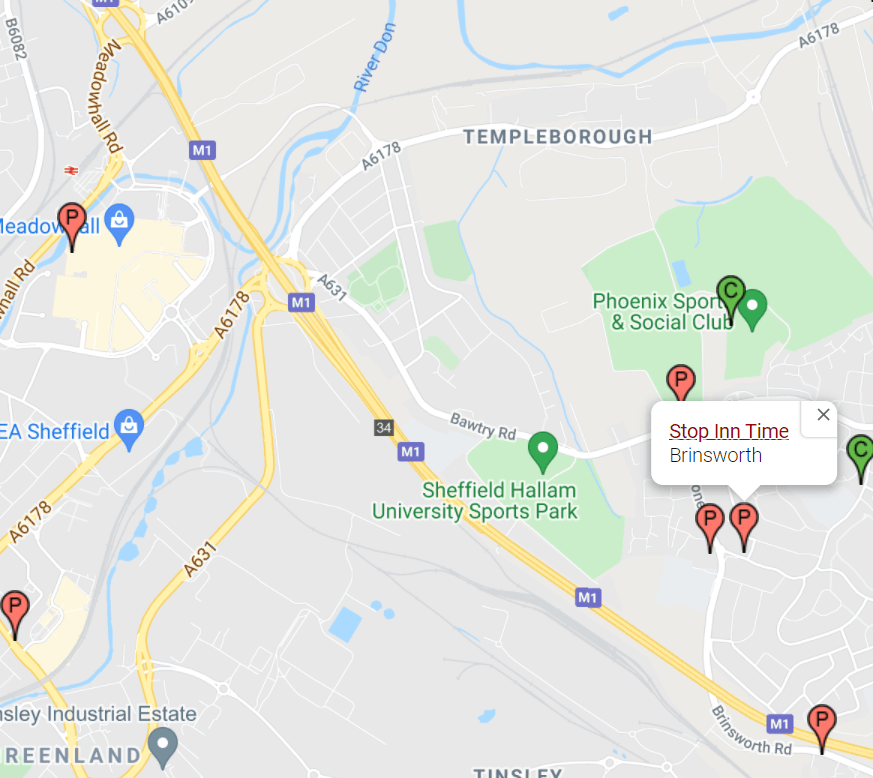This screenshot has width=873, height=778.
Task: Select the red P marker above the info popup
Action: tap(680, 383)
